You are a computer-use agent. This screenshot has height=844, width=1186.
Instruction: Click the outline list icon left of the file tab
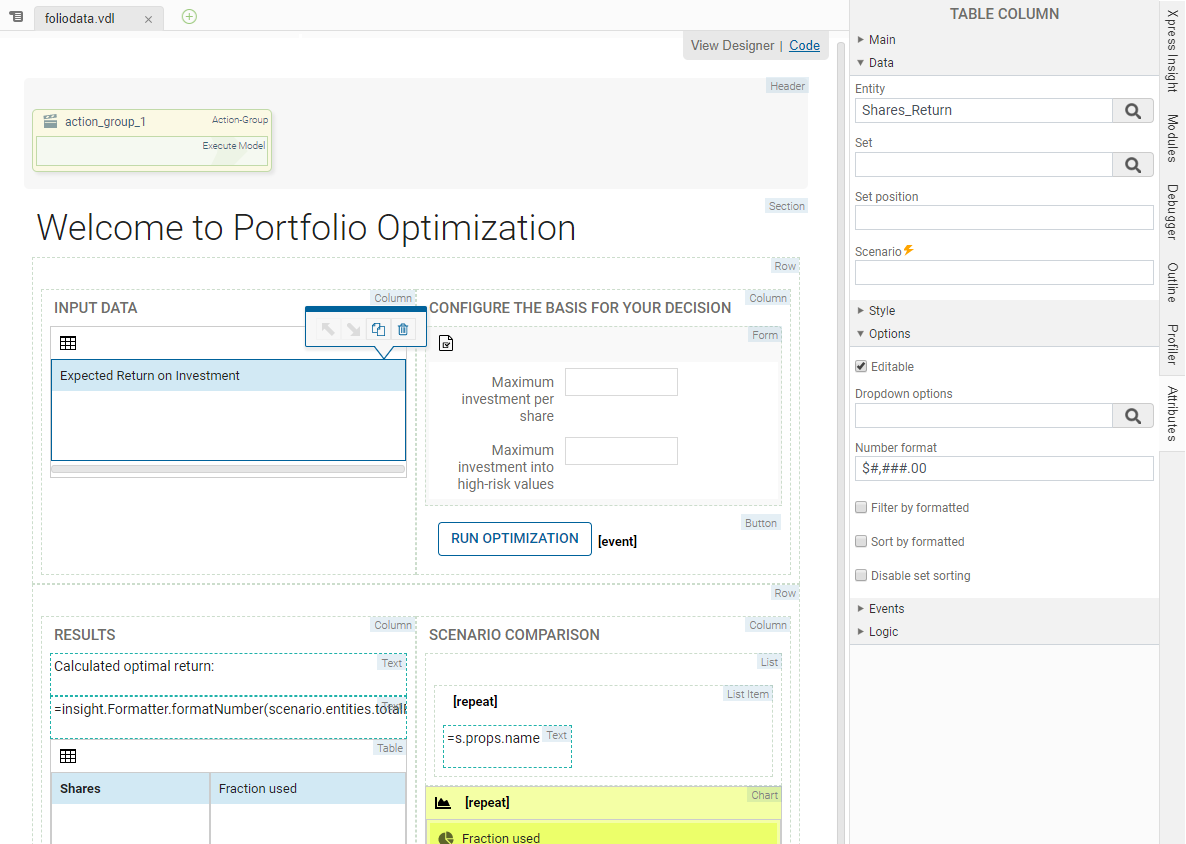point(16,17)
